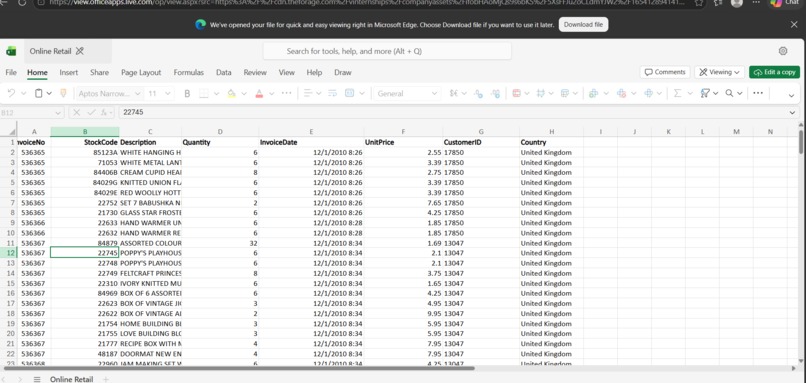This screenshot has height=383, width=806.
Task: Click the Borders grid icon
Action: tap(204, 94)
